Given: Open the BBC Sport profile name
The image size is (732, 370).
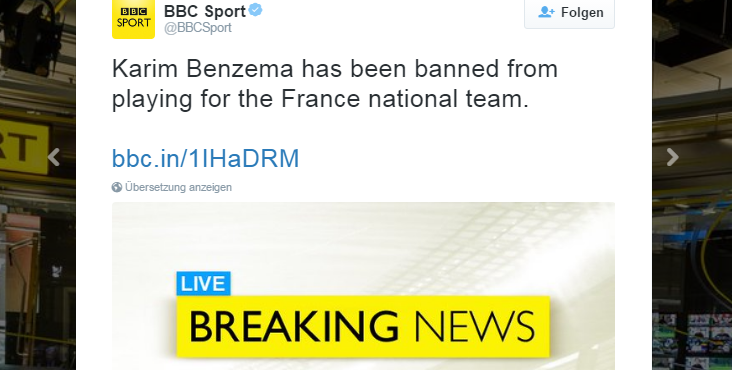Looking at the screenshot, I should coord(204,11).
